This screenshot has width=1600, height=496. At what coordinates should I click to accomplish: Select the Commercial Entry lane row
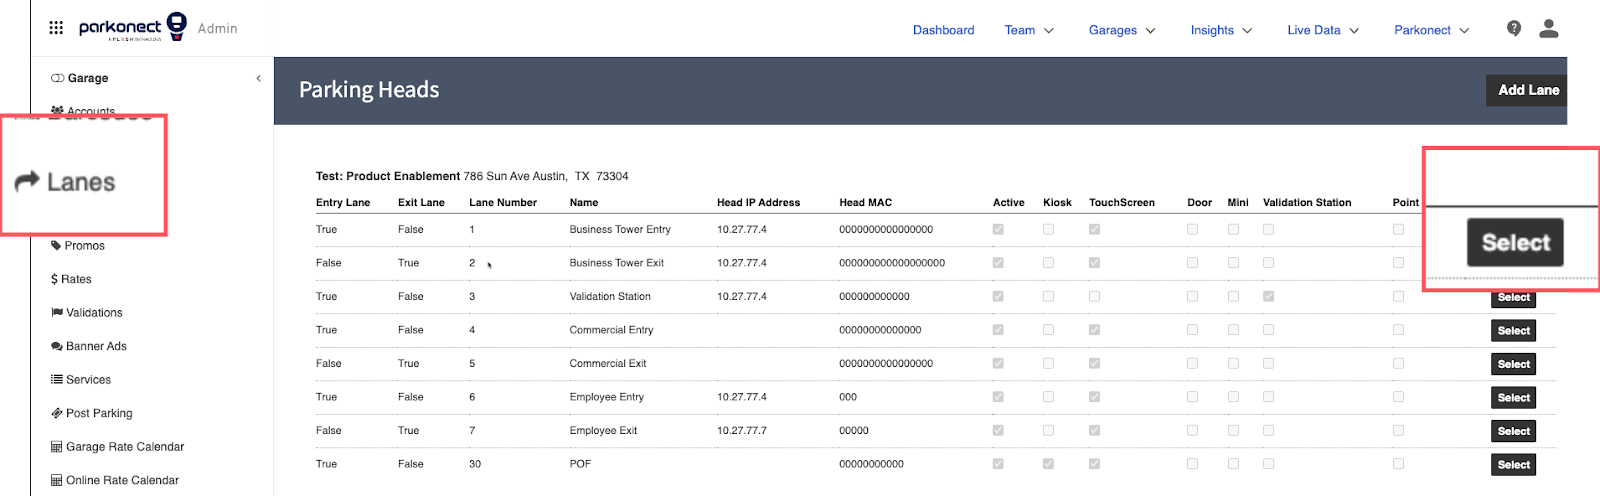click(x=1513, y=331)
